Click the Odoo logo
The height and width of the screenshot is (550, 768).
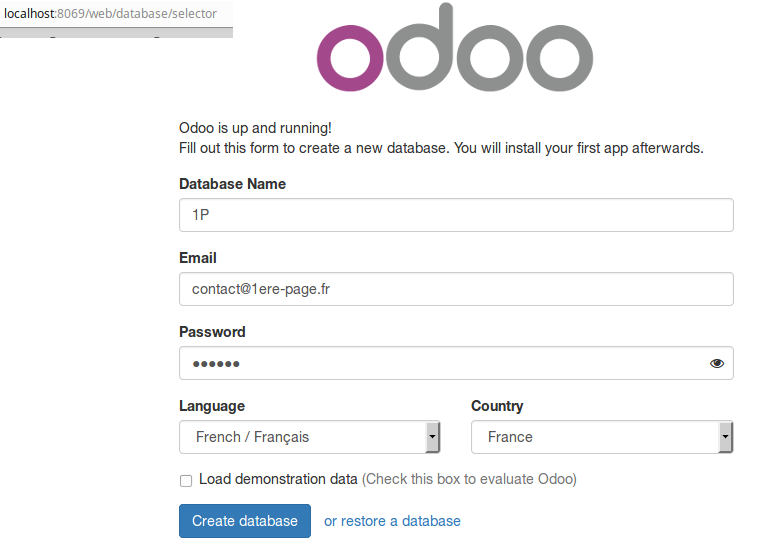[455, 48]
